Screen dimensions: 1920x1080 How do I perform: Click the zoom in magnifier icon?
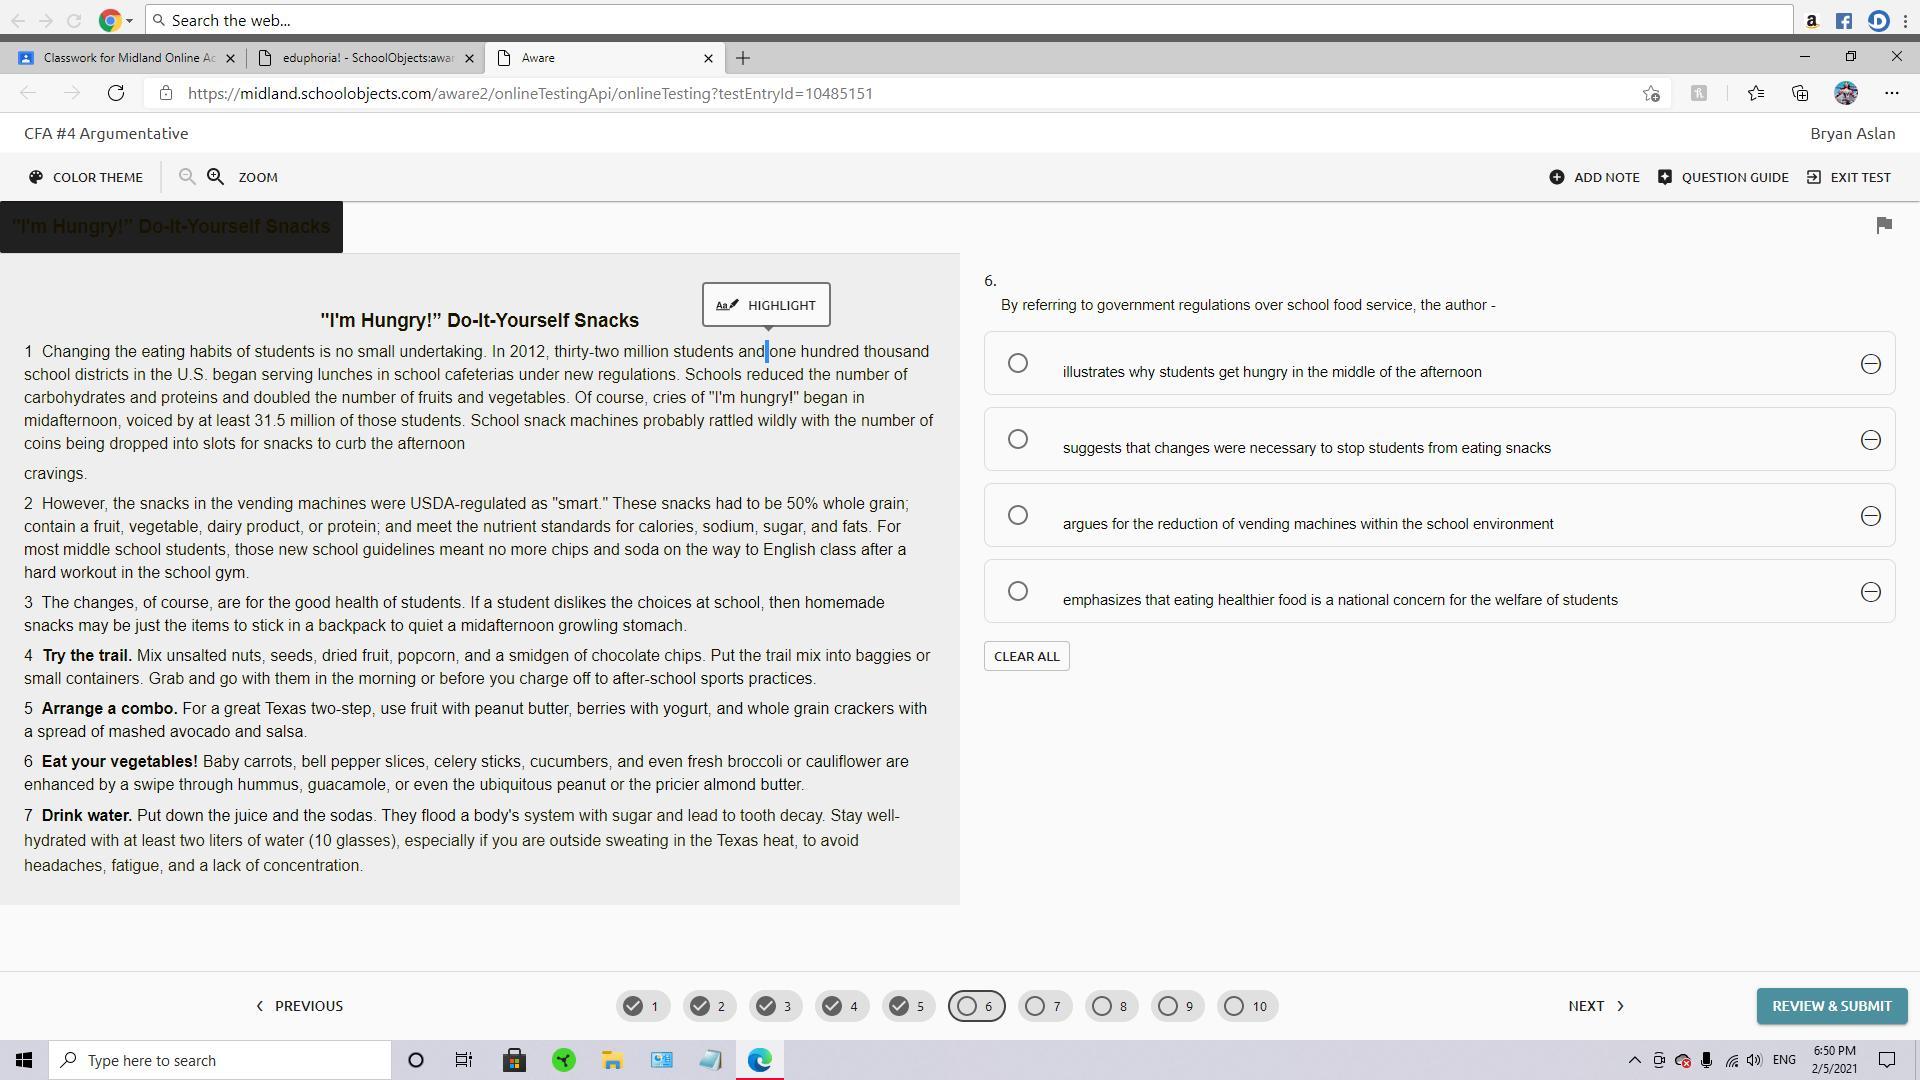[215, 177]
